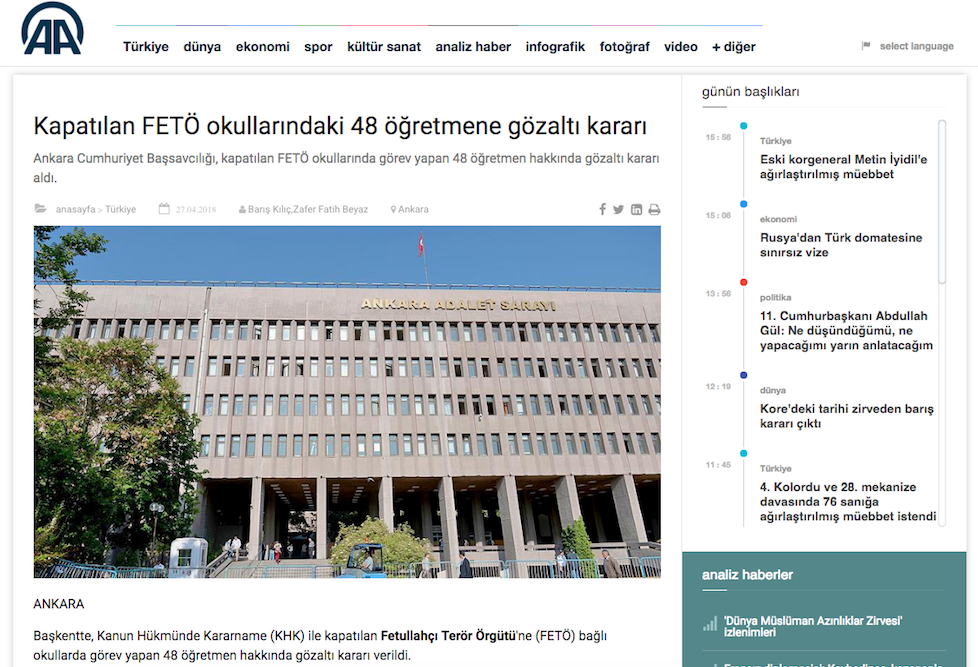Click the Ankara Adalet Sarayı article image

[x=347, y=401]
